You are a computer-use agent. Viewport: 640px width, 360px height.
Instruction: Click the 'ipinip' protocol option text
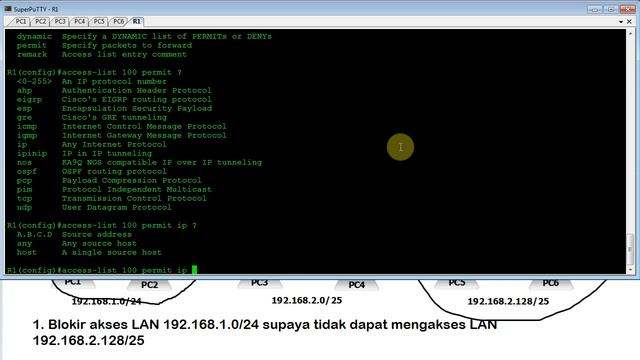pos(32,153)
